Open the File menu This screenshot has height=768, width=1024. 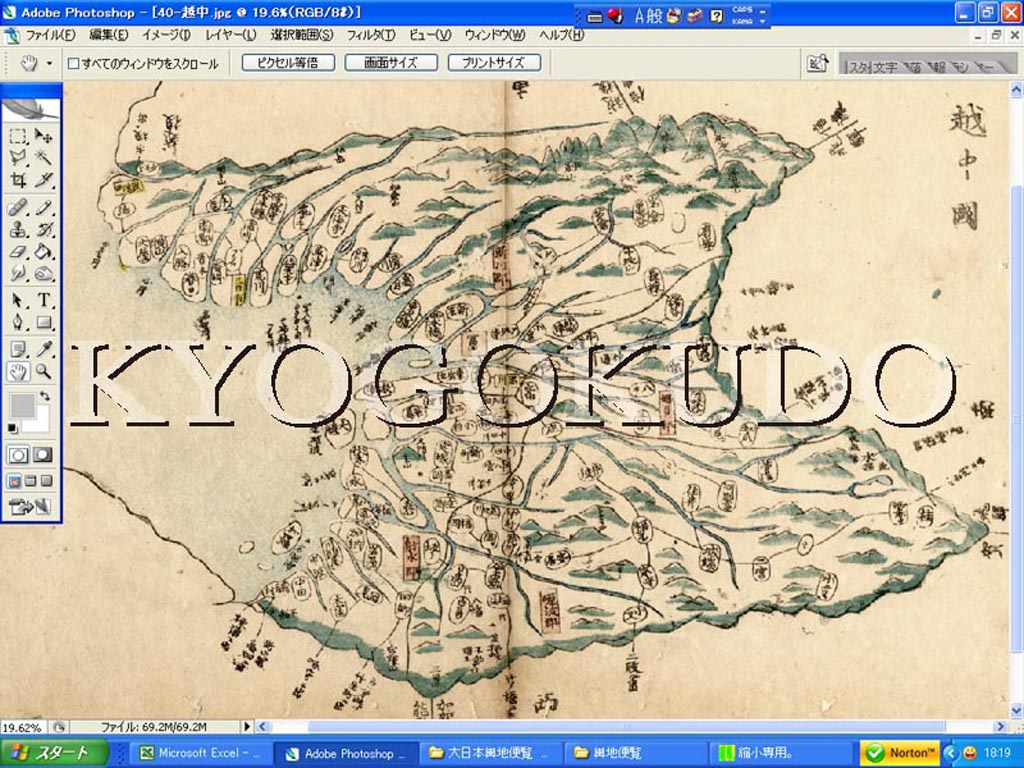(50, 35)
